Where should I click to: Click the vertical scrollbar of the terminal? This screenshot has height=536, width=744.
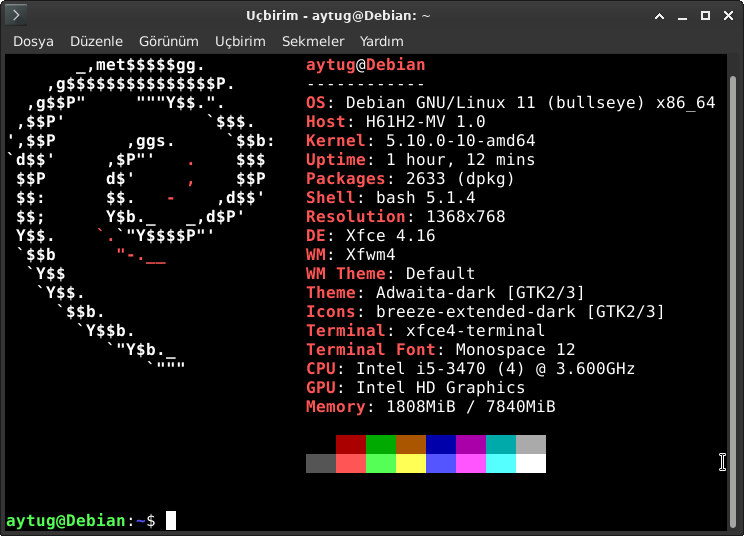[733, 304]
